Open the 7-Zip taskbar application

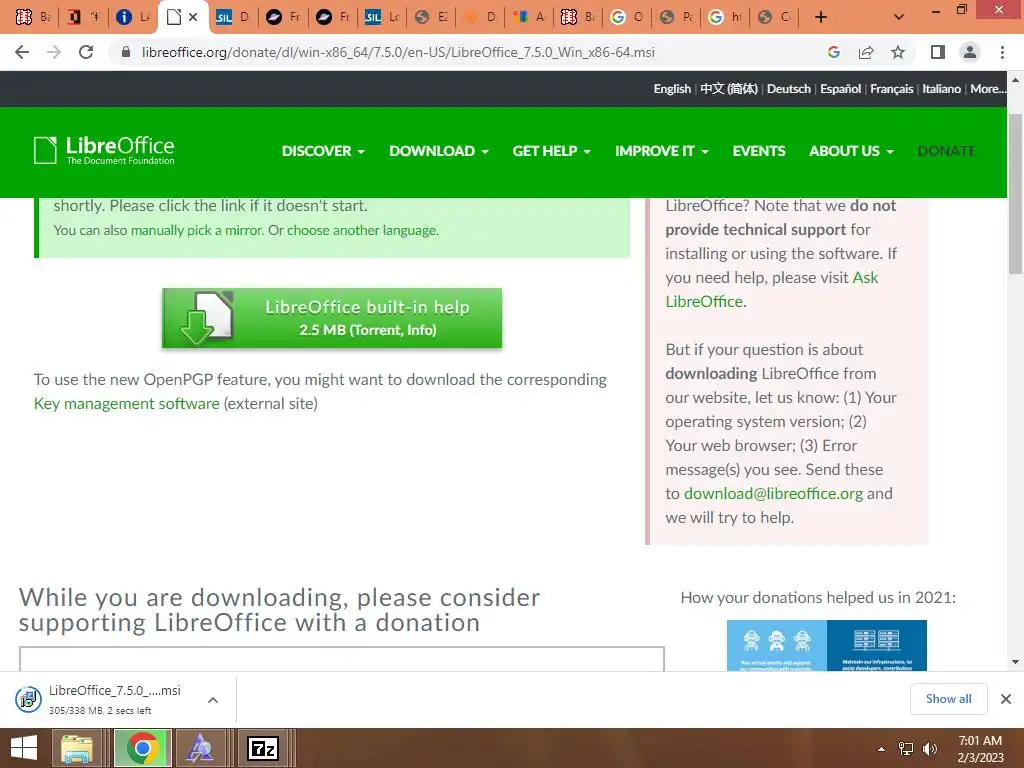click(263, 748)
